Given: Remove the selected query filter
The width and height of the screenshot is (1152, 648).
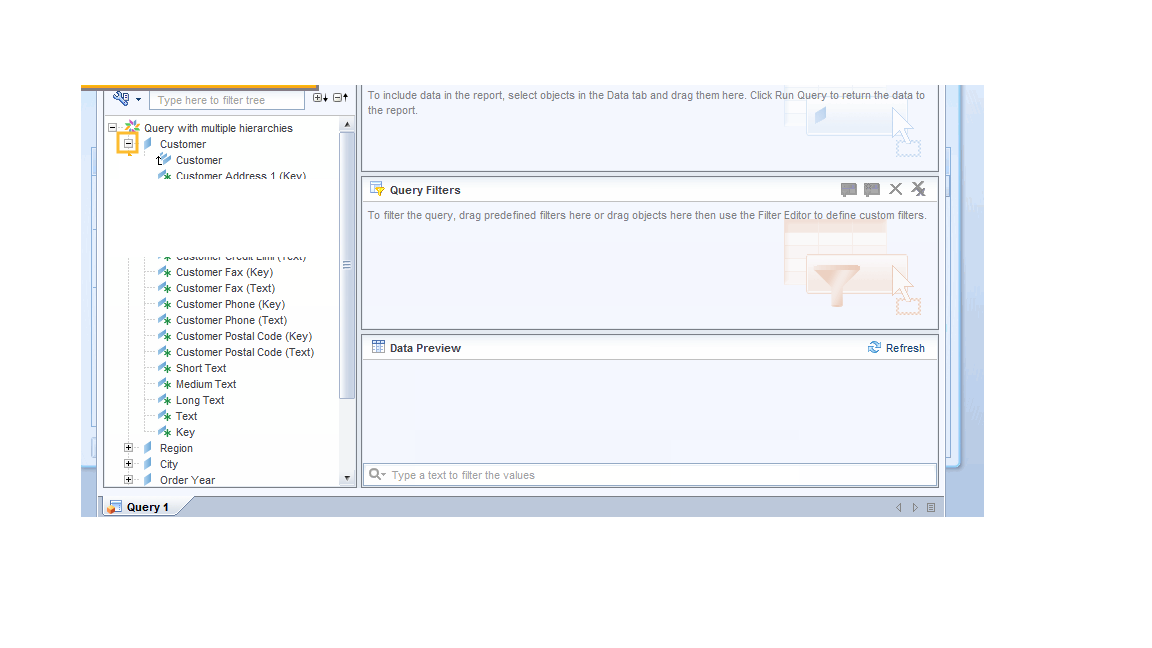Looking at the screenshot, I should (x=896, y=189).
